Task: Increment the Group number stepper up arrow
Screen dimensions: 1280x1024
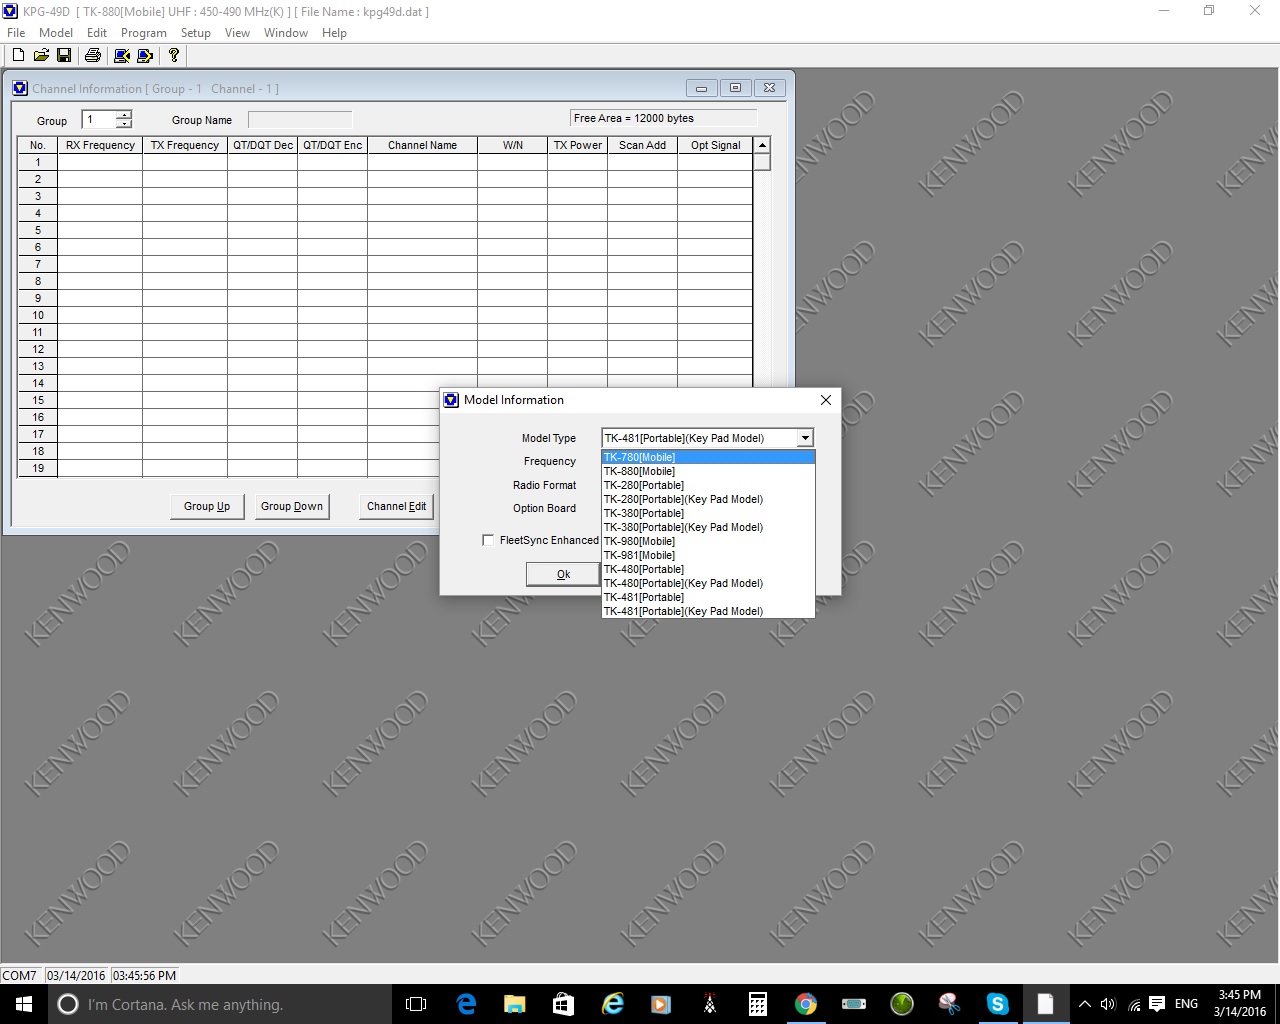Action: [124, 115]
